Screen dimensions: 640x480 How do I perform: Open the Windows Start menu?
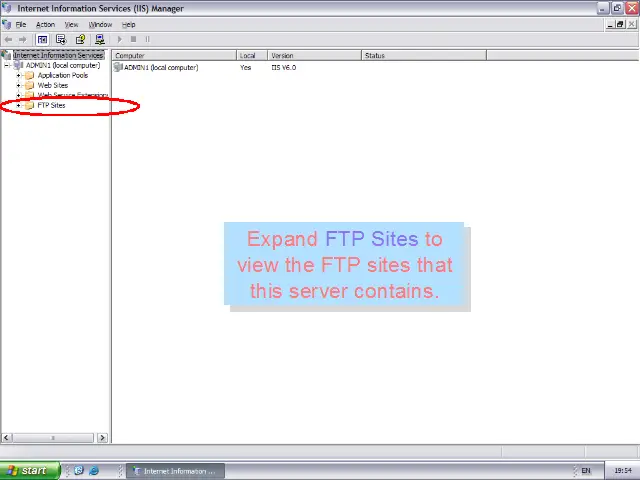pos(30,471)
